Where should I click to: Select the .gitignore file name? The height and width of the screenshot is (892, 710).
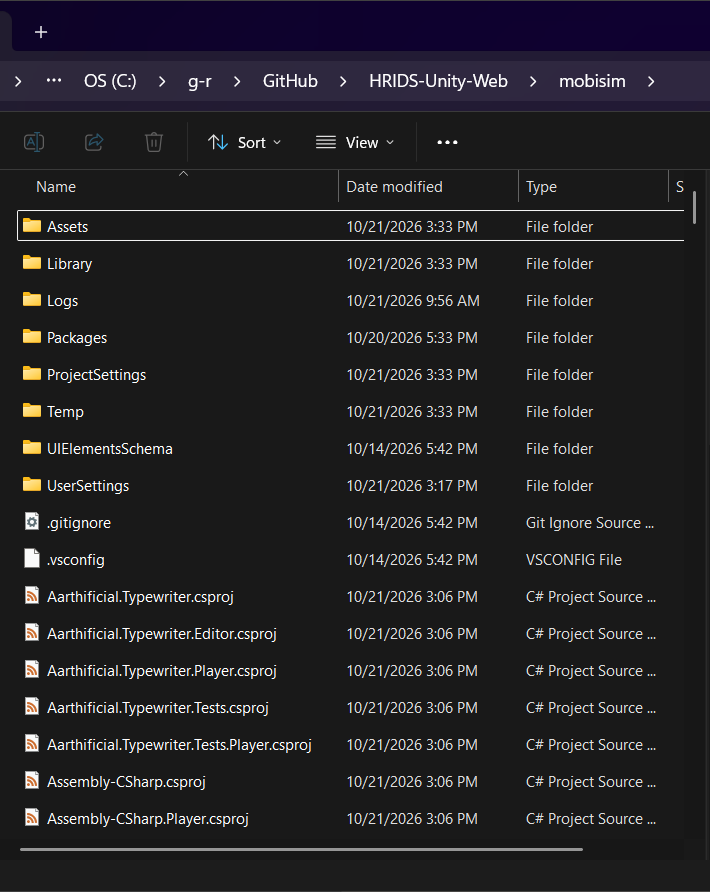pos(79,522)
